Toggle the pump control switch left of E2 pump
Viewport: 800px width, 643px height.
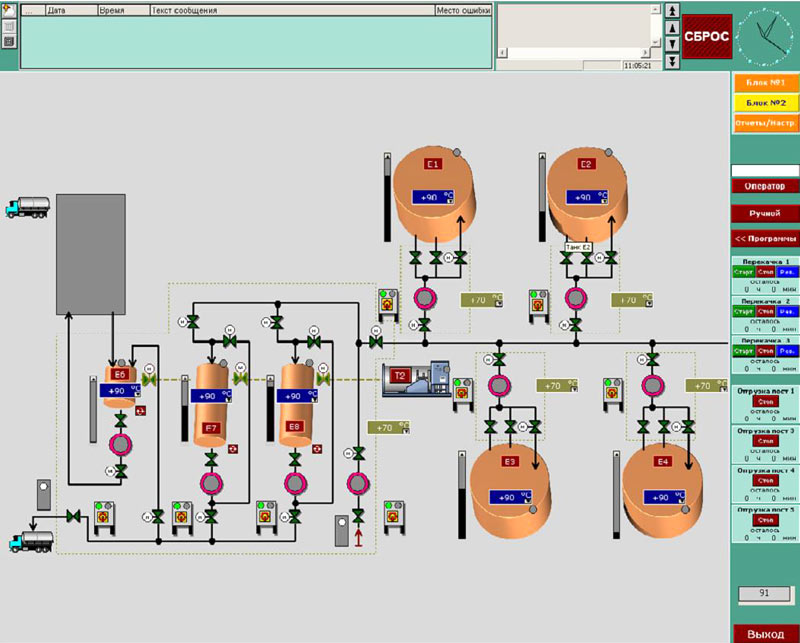click(537, 301)
